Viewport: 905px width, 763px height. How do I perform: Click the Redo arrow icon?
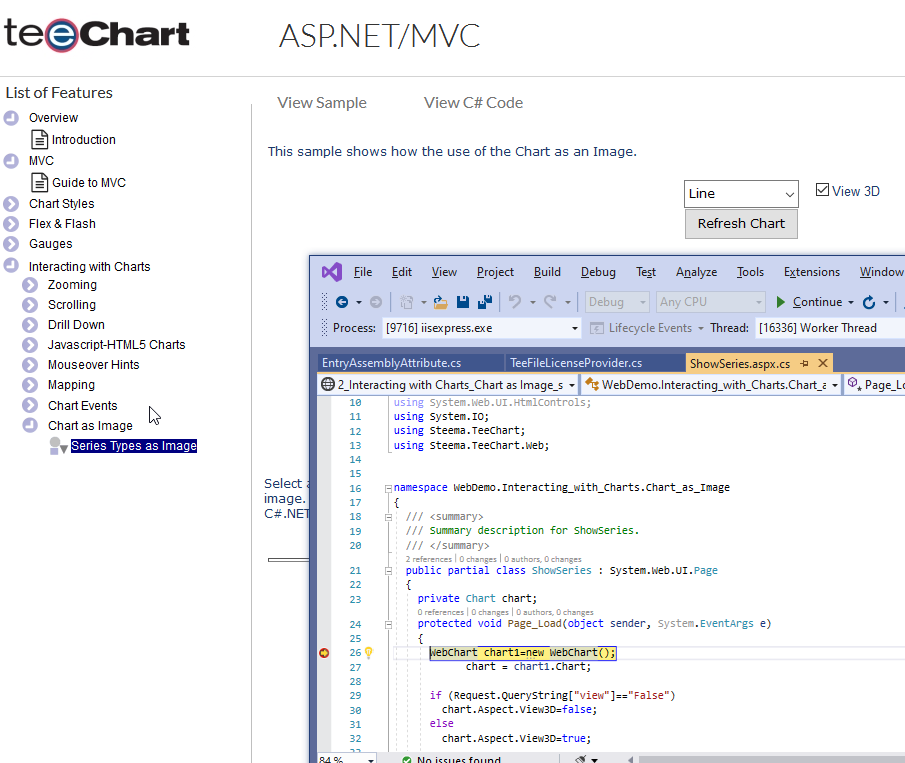coord(550,302)
